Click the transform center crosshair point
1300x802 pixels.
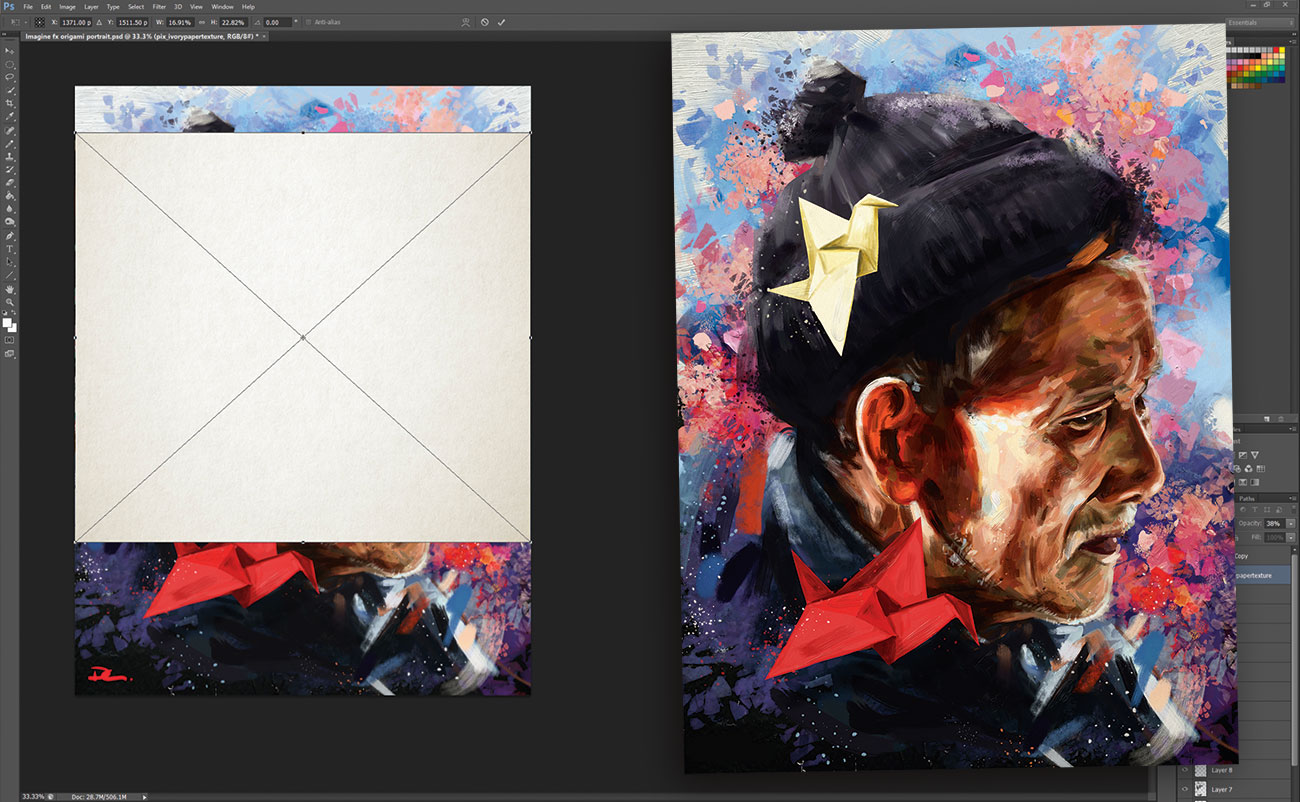pos(303,338)
